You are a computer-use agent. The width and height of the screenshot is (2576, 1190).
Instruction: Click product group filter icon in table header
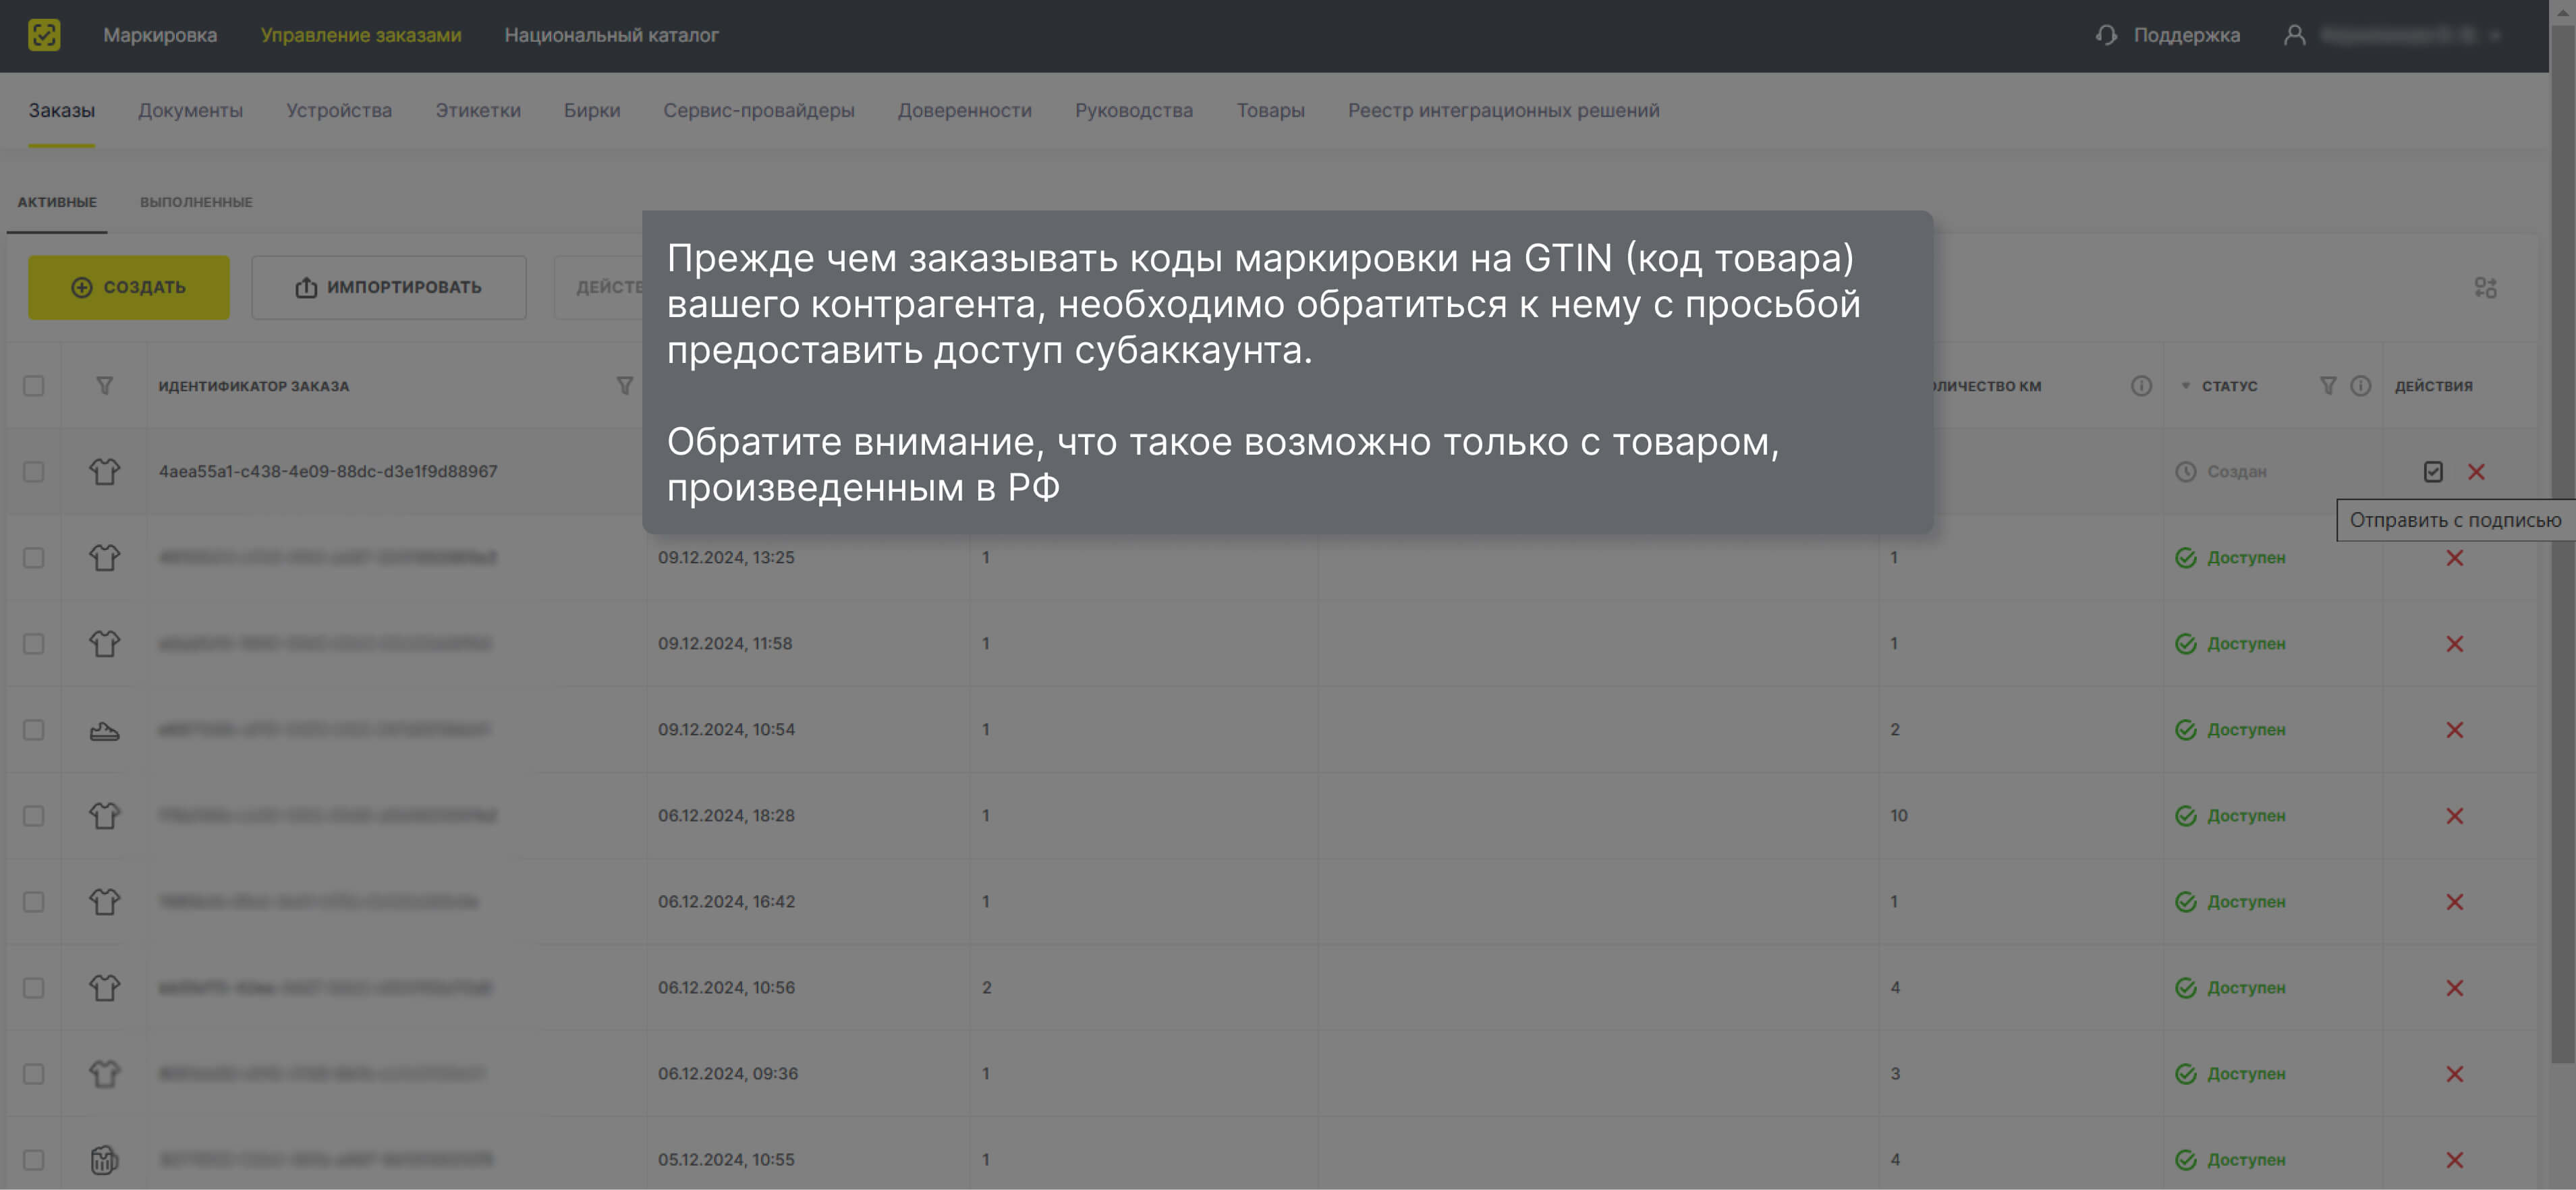pos(104,386)
